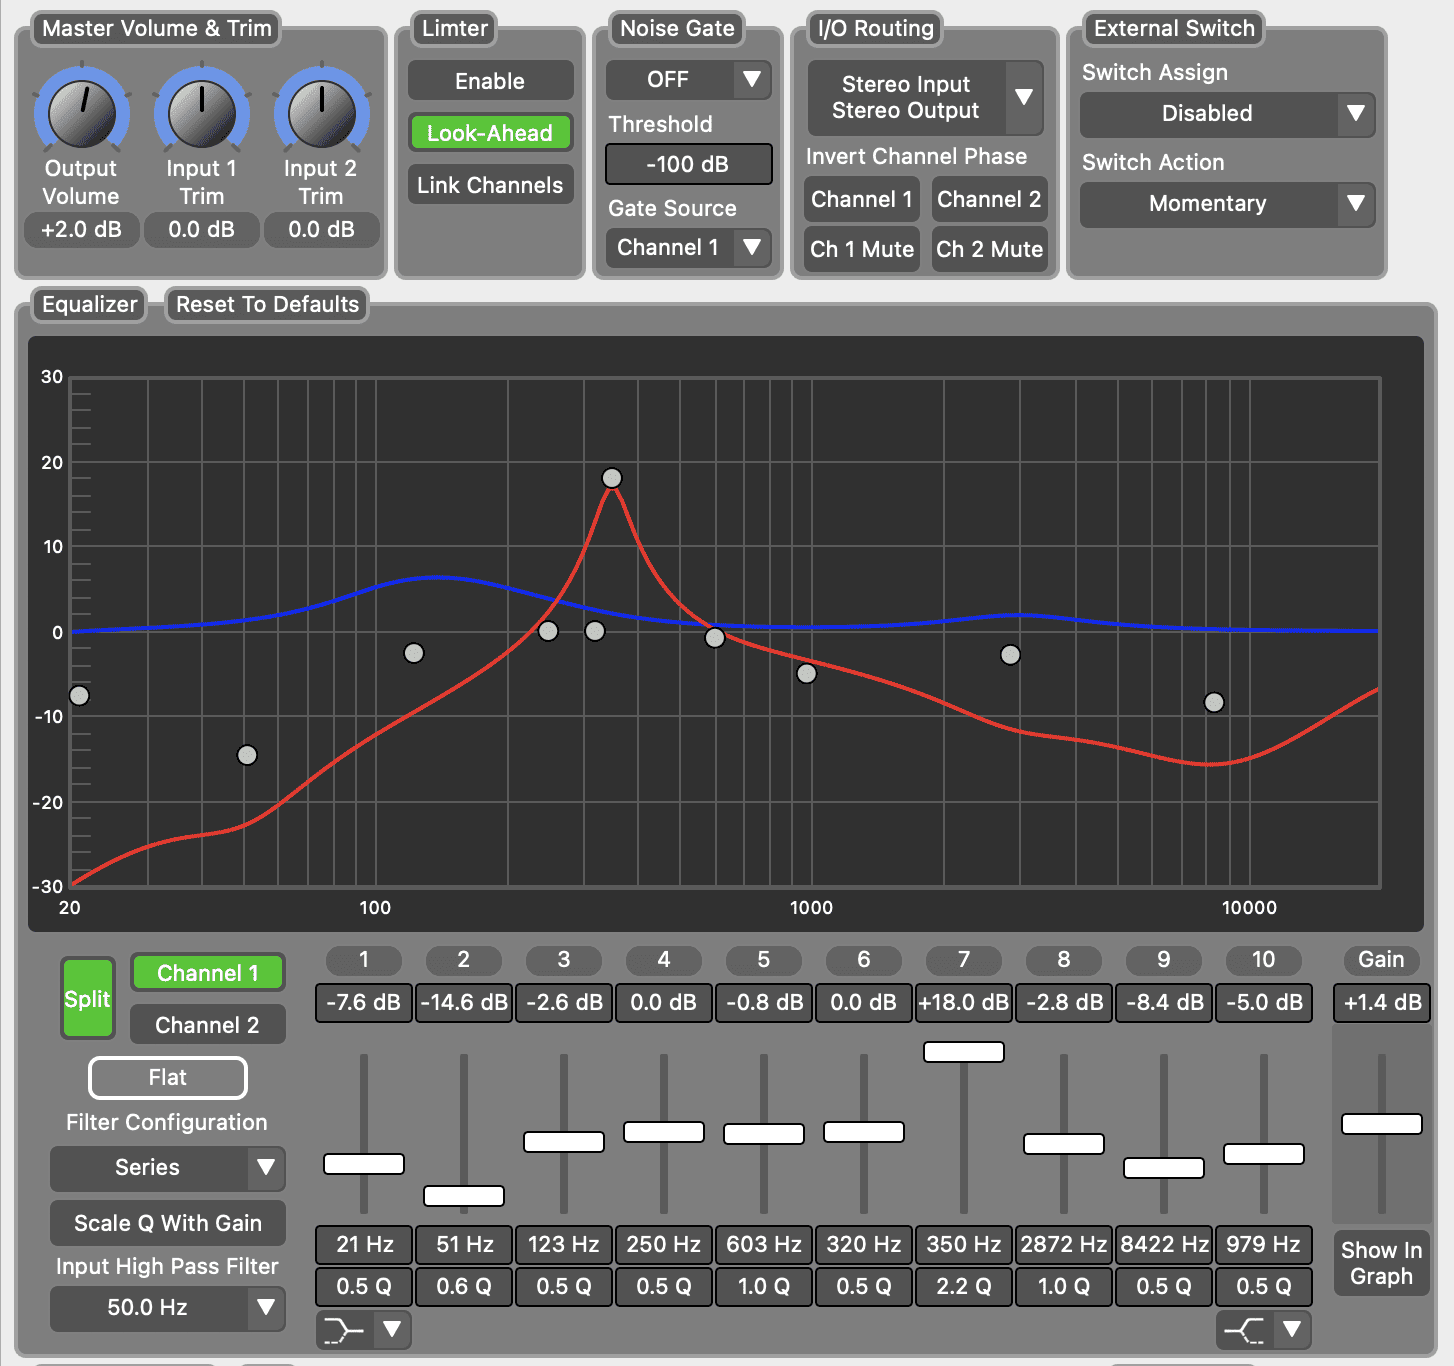
Task: Open the Stereo Input Stereo Output routing dropdown
Action: 925,98
